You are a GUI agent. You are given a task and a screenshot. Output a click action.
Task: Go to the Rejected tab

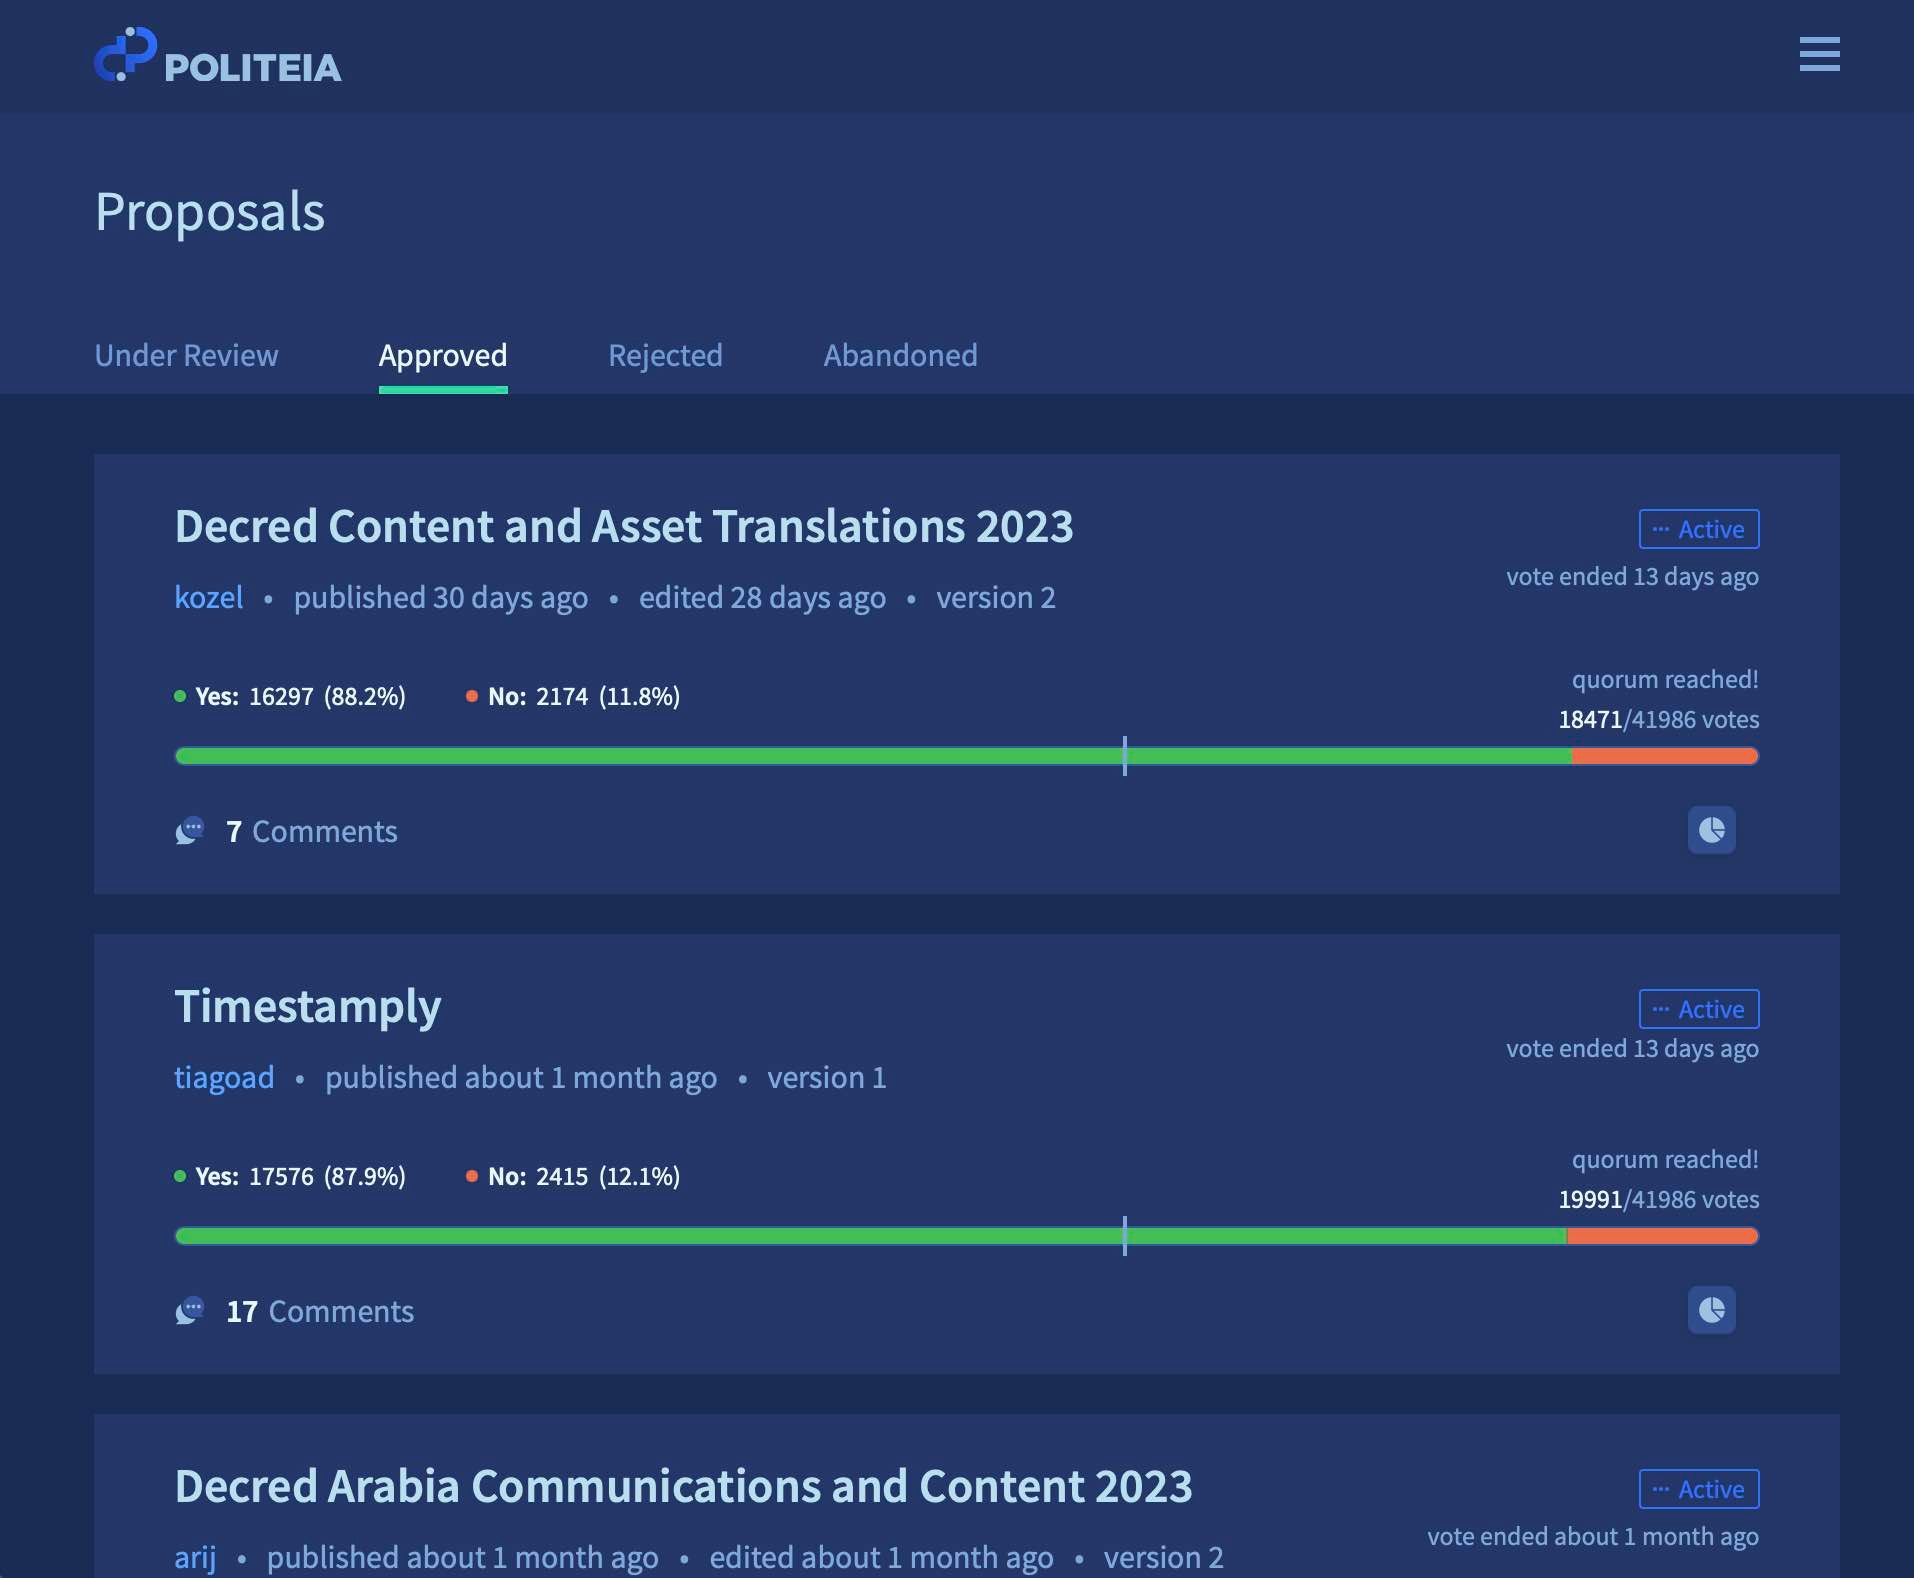click(665, 355)
